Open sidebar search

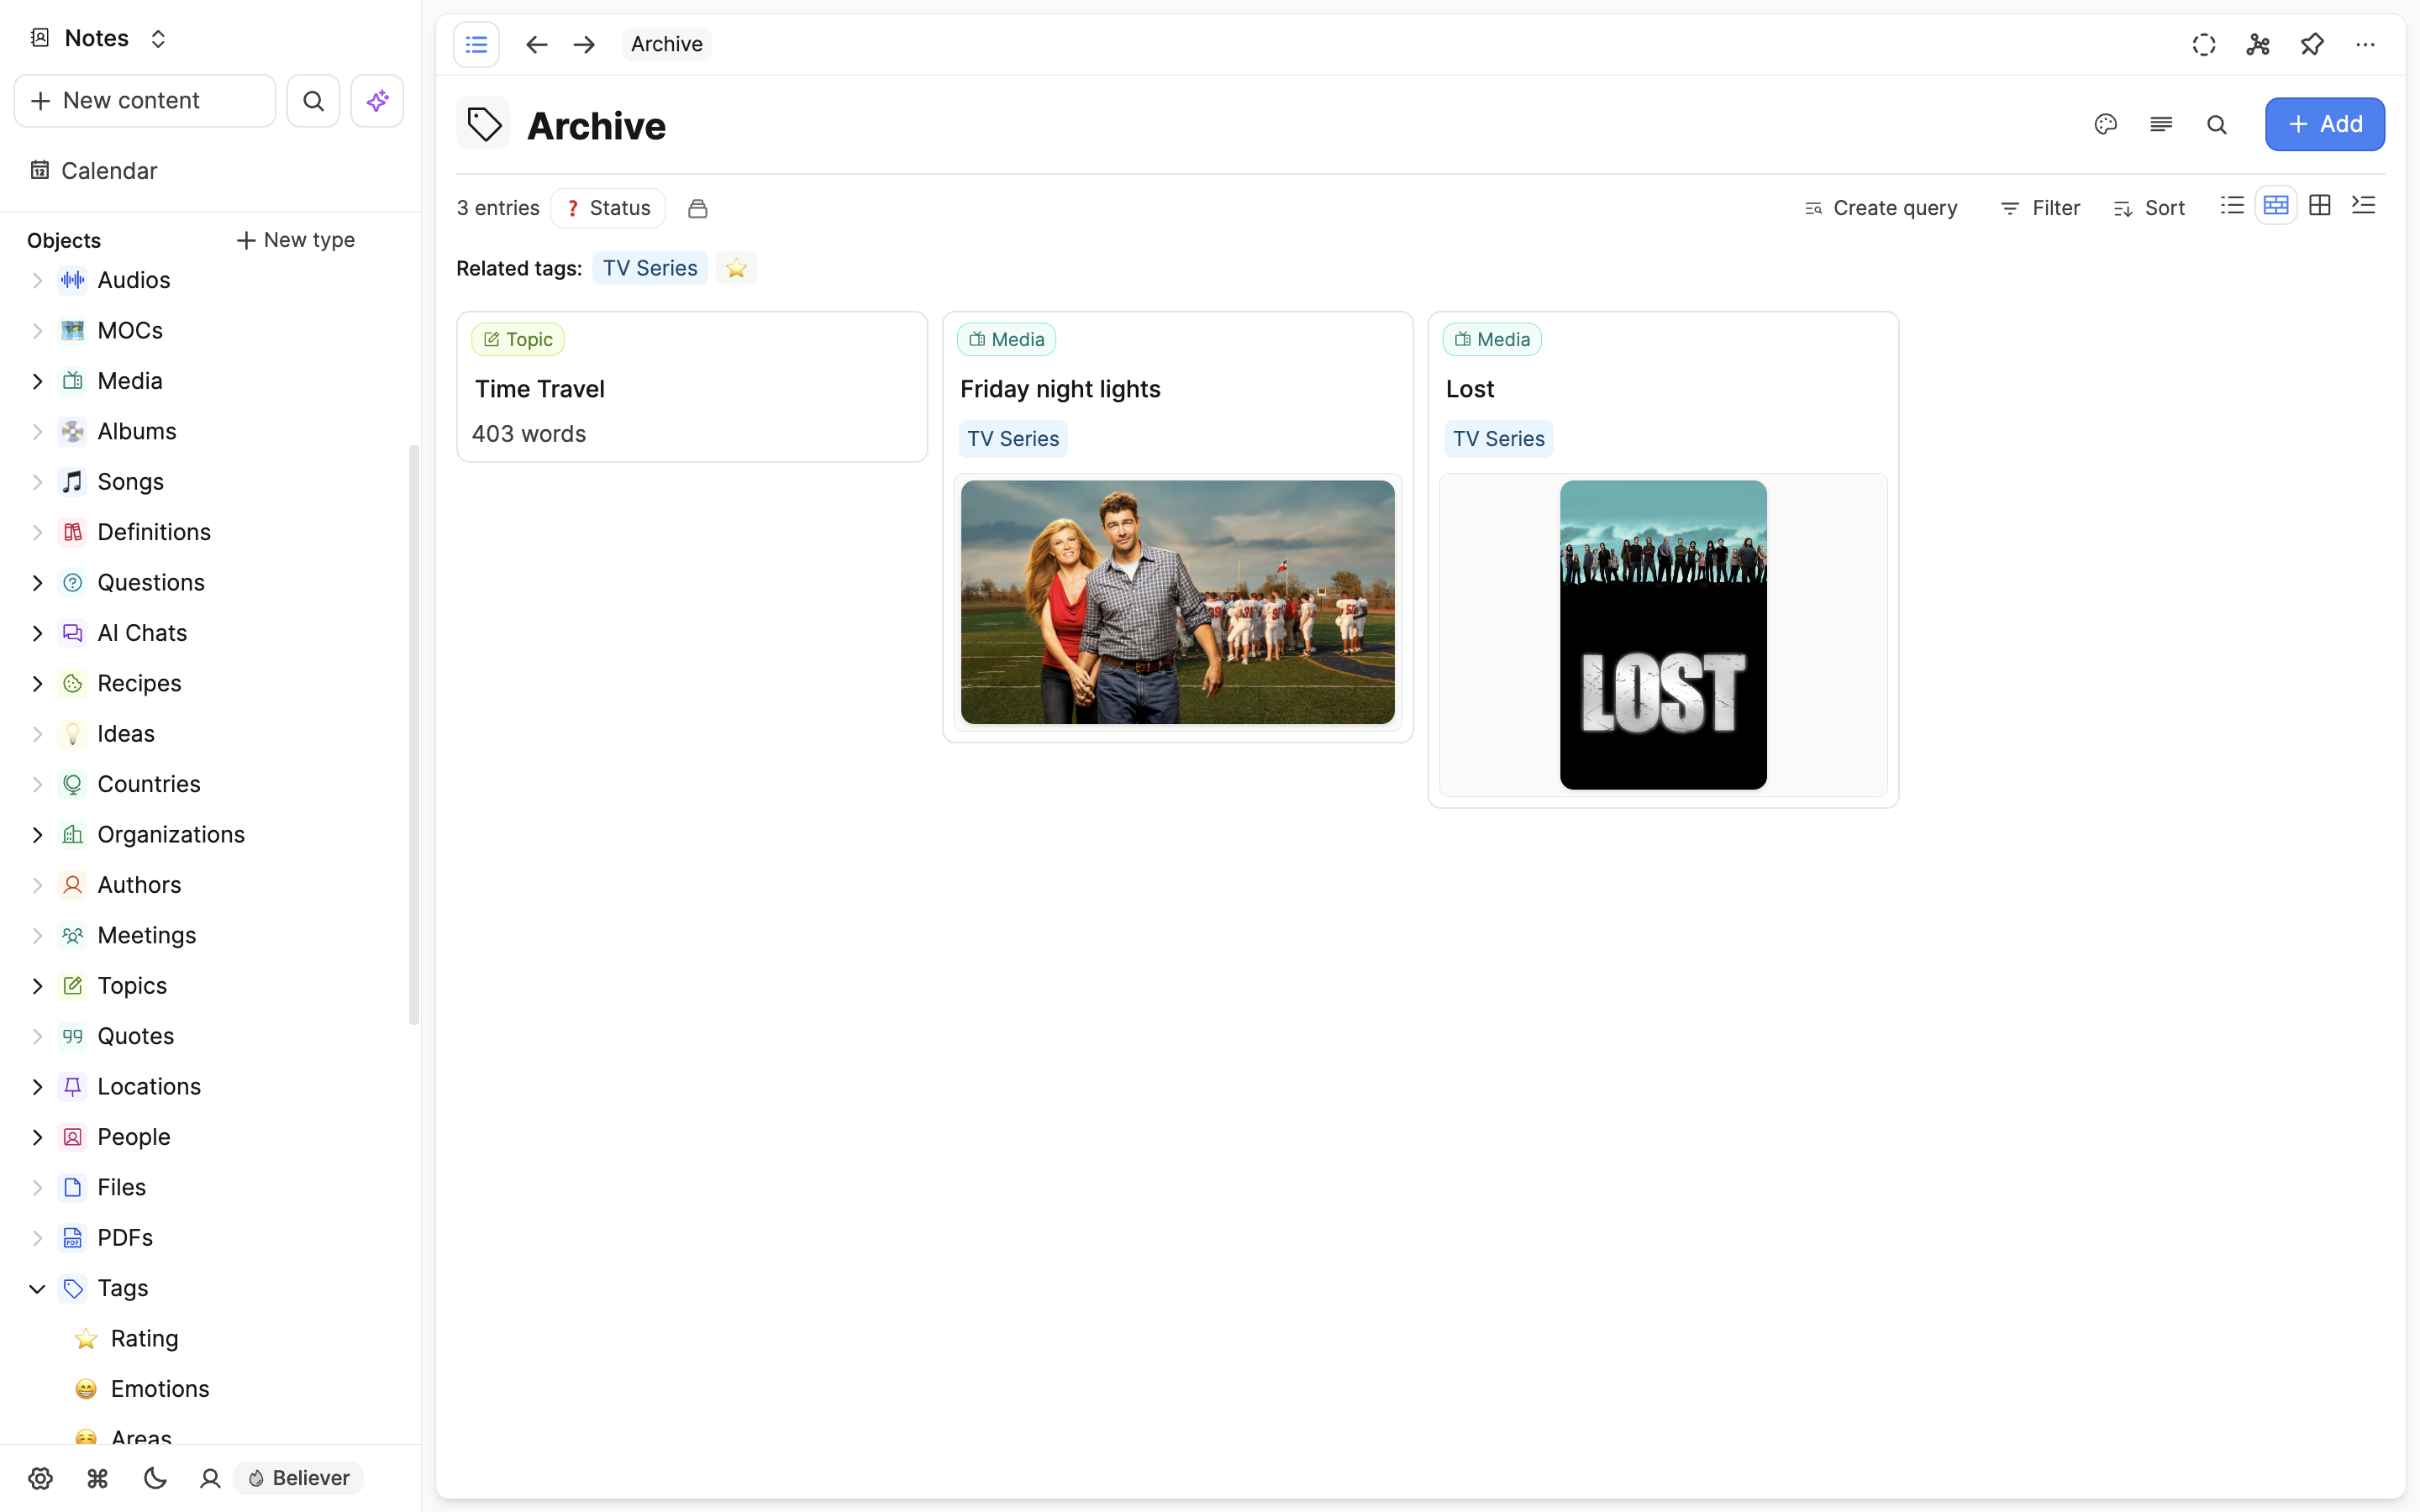tap(313, 101)
